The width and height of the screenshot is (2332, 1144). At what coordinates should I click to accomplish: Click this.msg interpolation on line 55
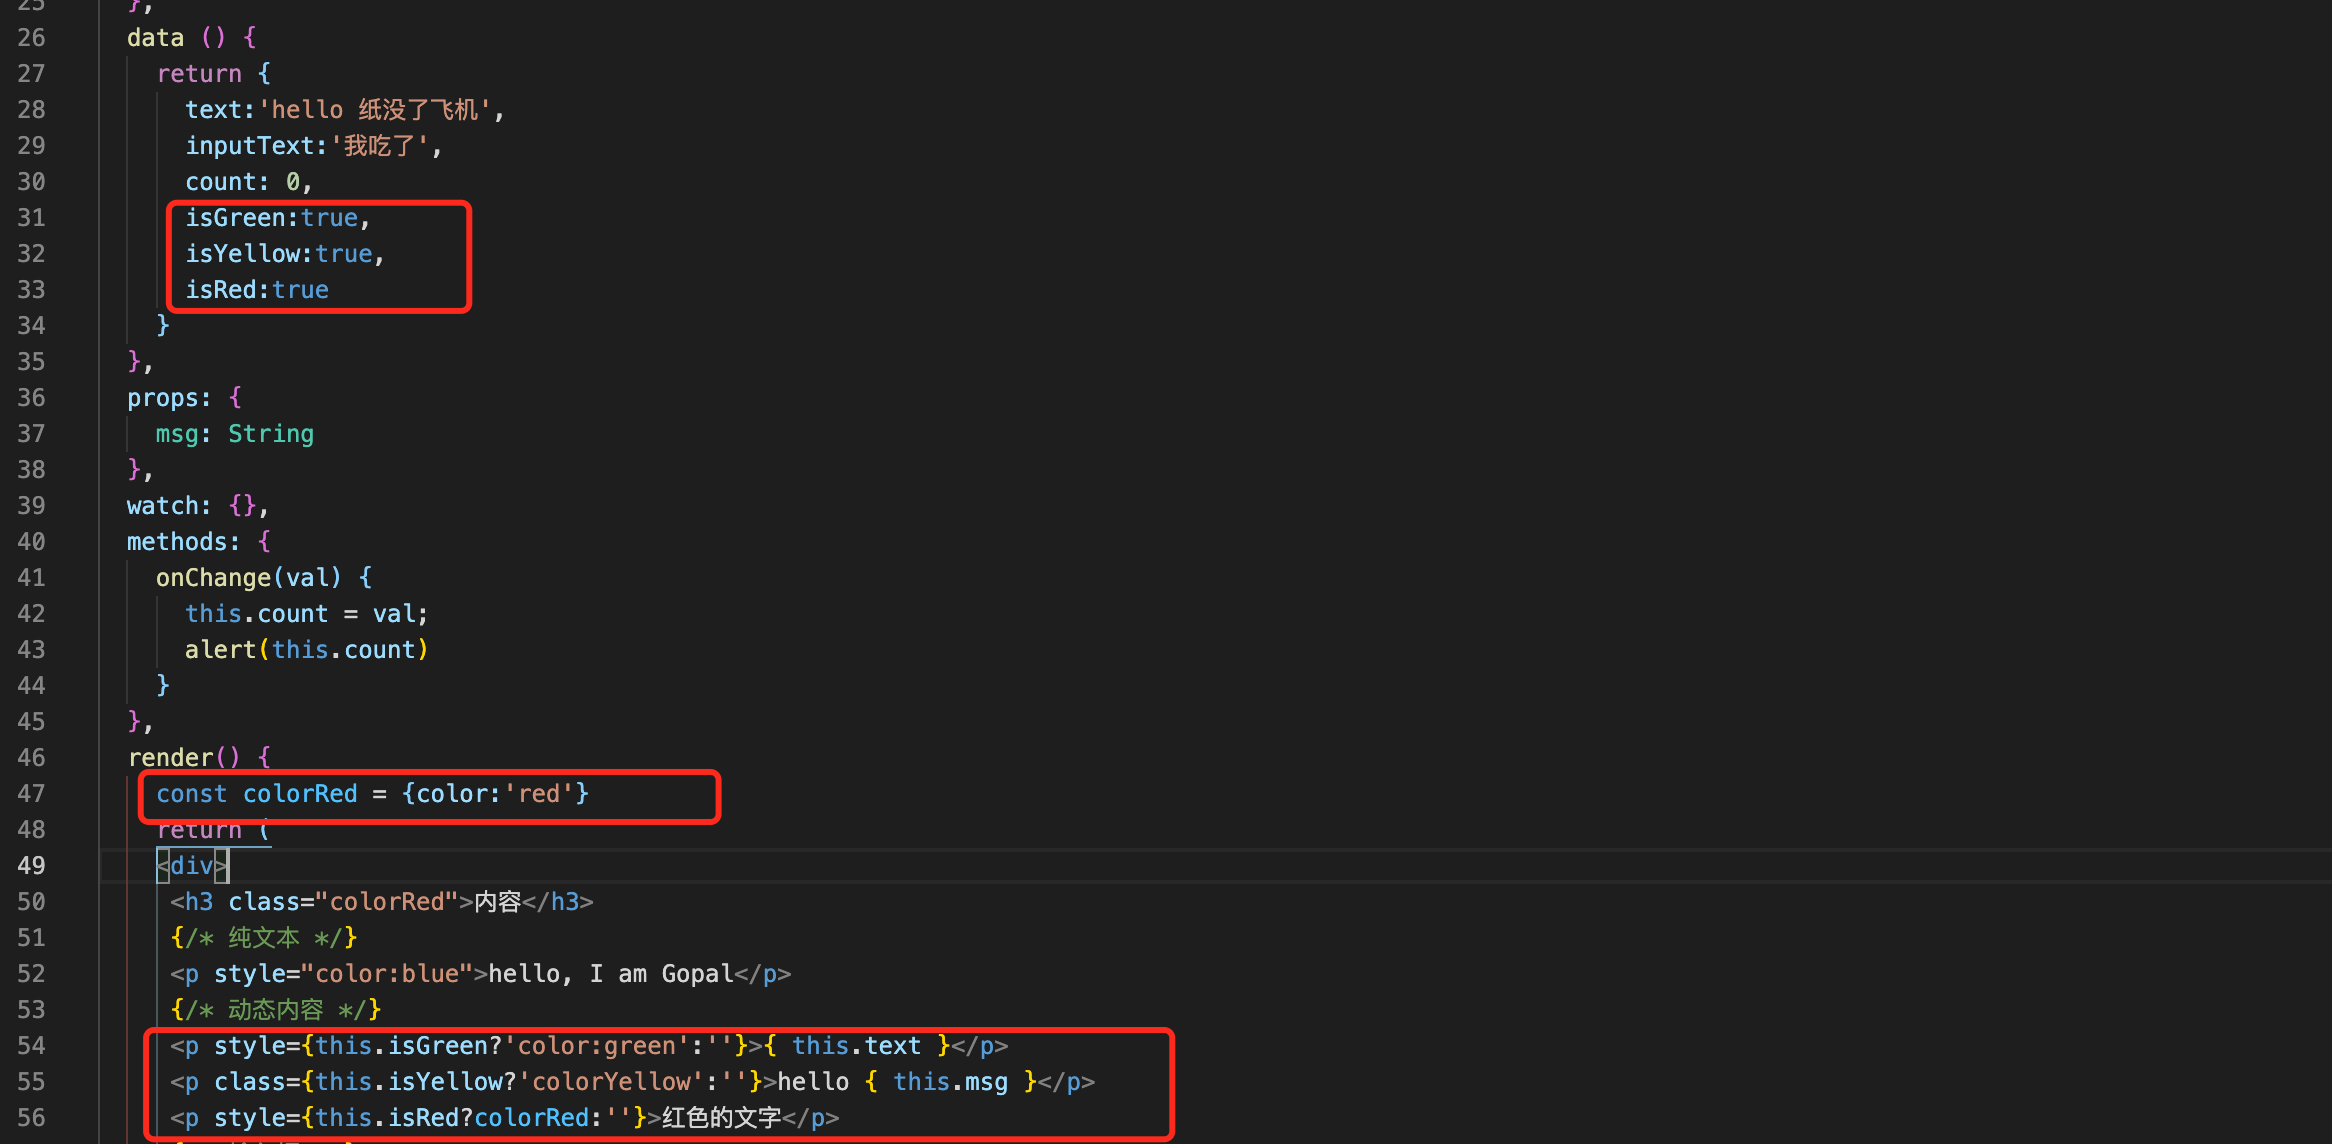point(950,1082)
